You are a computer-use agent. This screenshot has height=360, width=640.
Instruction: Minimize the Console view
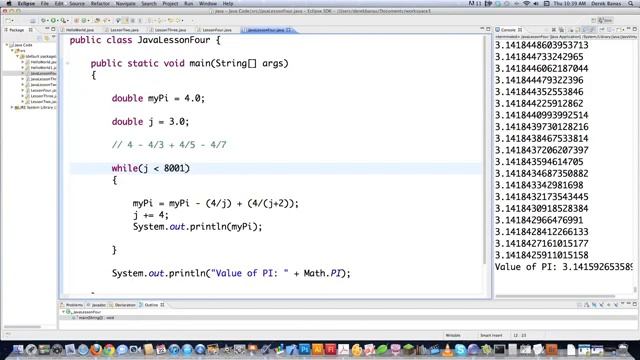coord(629,29)
